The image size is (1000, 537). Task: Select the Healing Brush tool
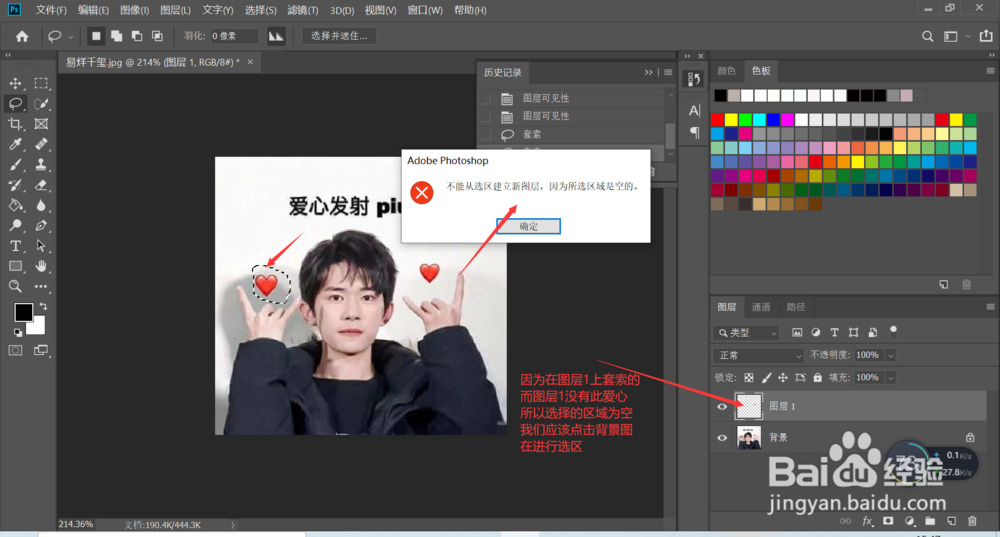(41, 144)
